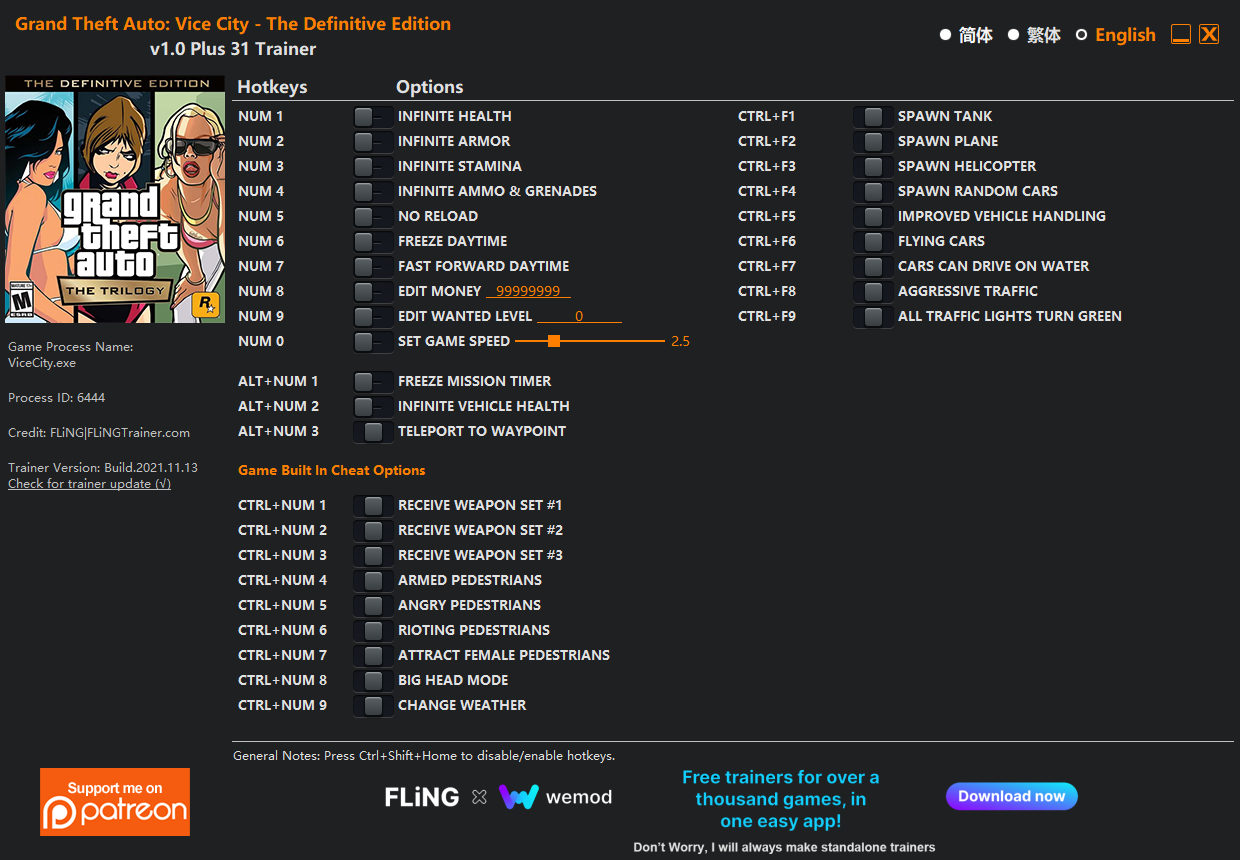Activate Teleport to Waypoint button

click(373, 431)
